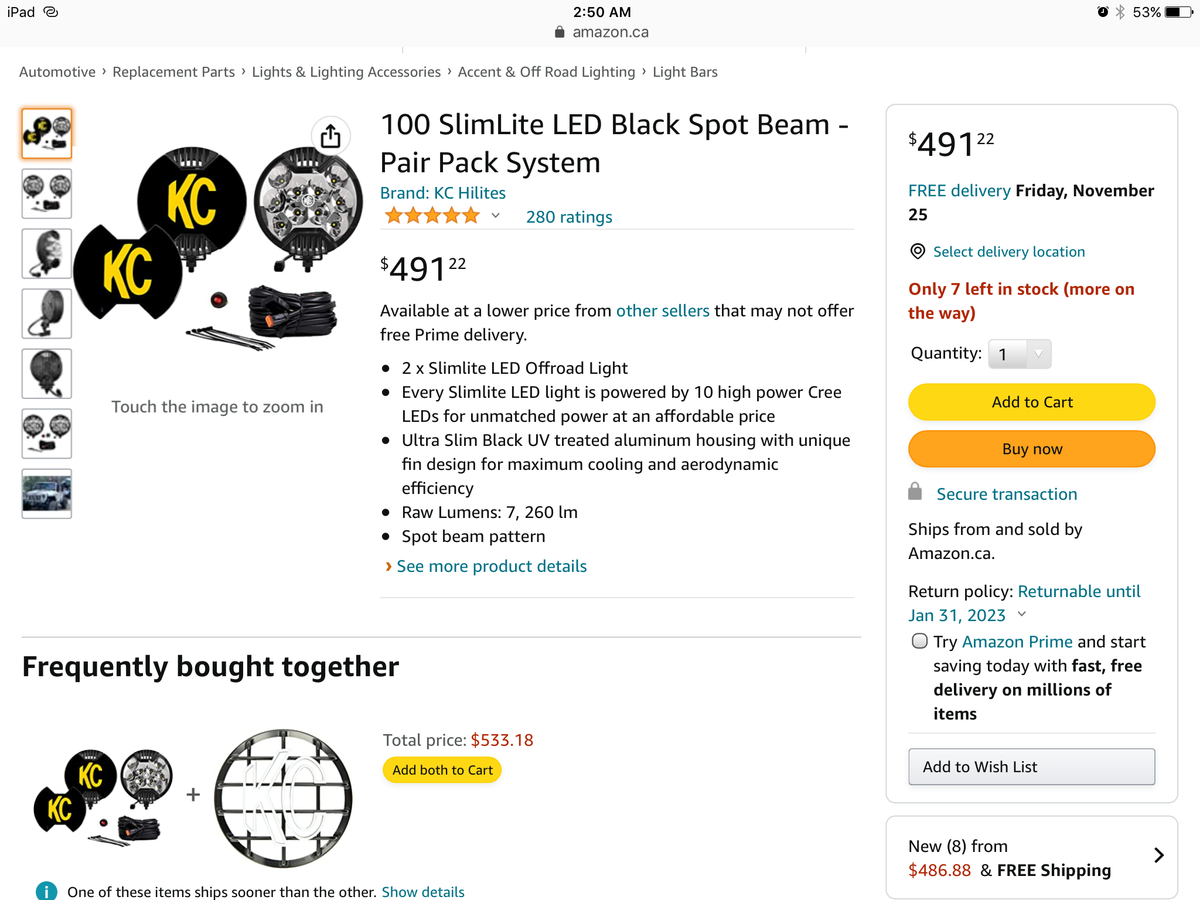Click the info icon by shipping notice
This screenshot has width=1200, height=900.
coord(45,891)
